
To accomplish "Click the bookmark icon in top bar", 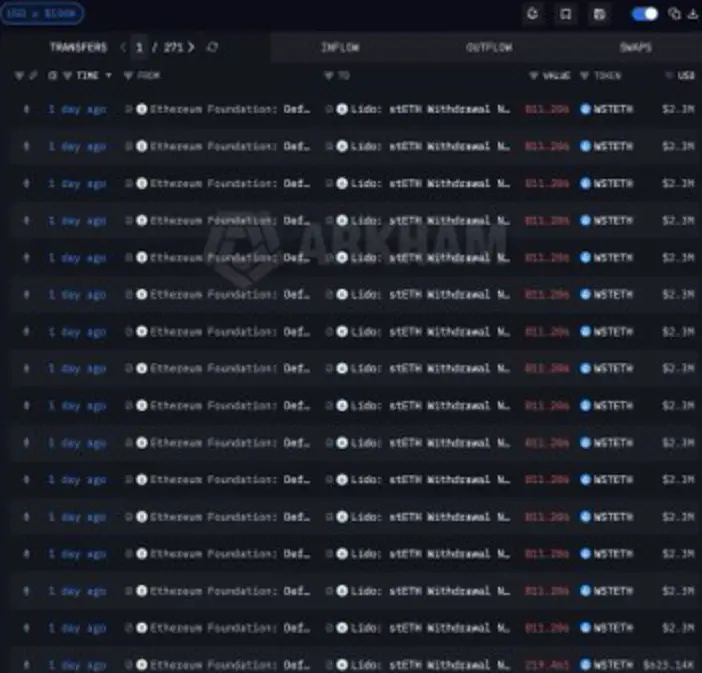I will pyautogui.click(x=566, y=14).
